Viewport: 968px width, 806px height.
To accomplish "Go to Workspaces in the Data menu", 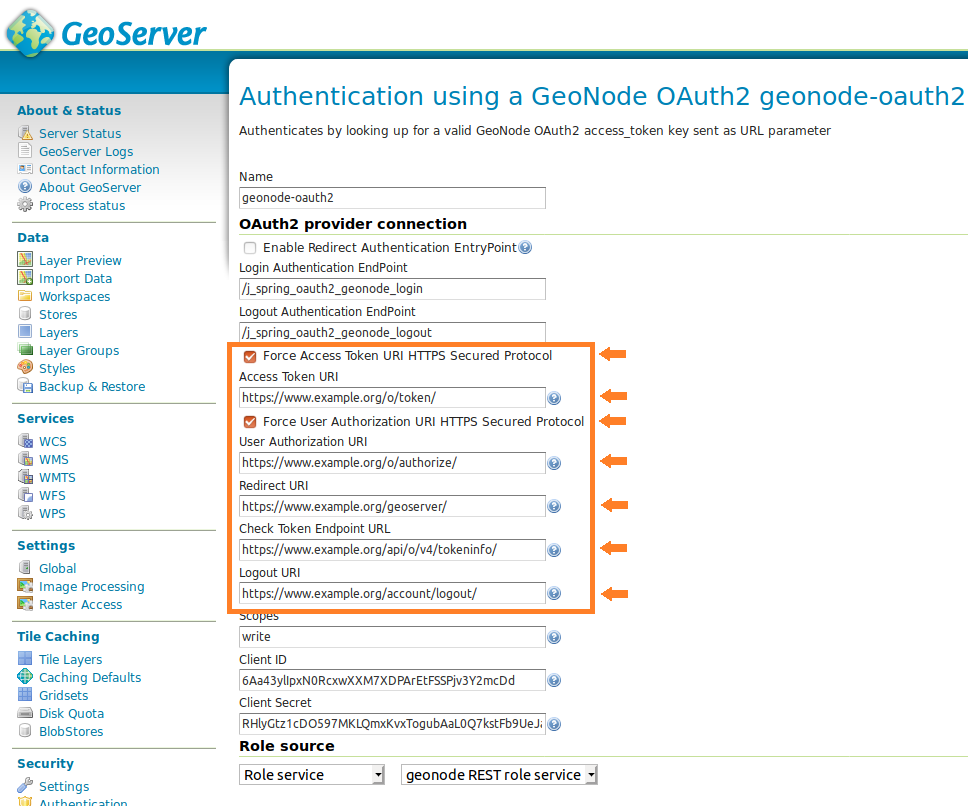I will [74, 296].
